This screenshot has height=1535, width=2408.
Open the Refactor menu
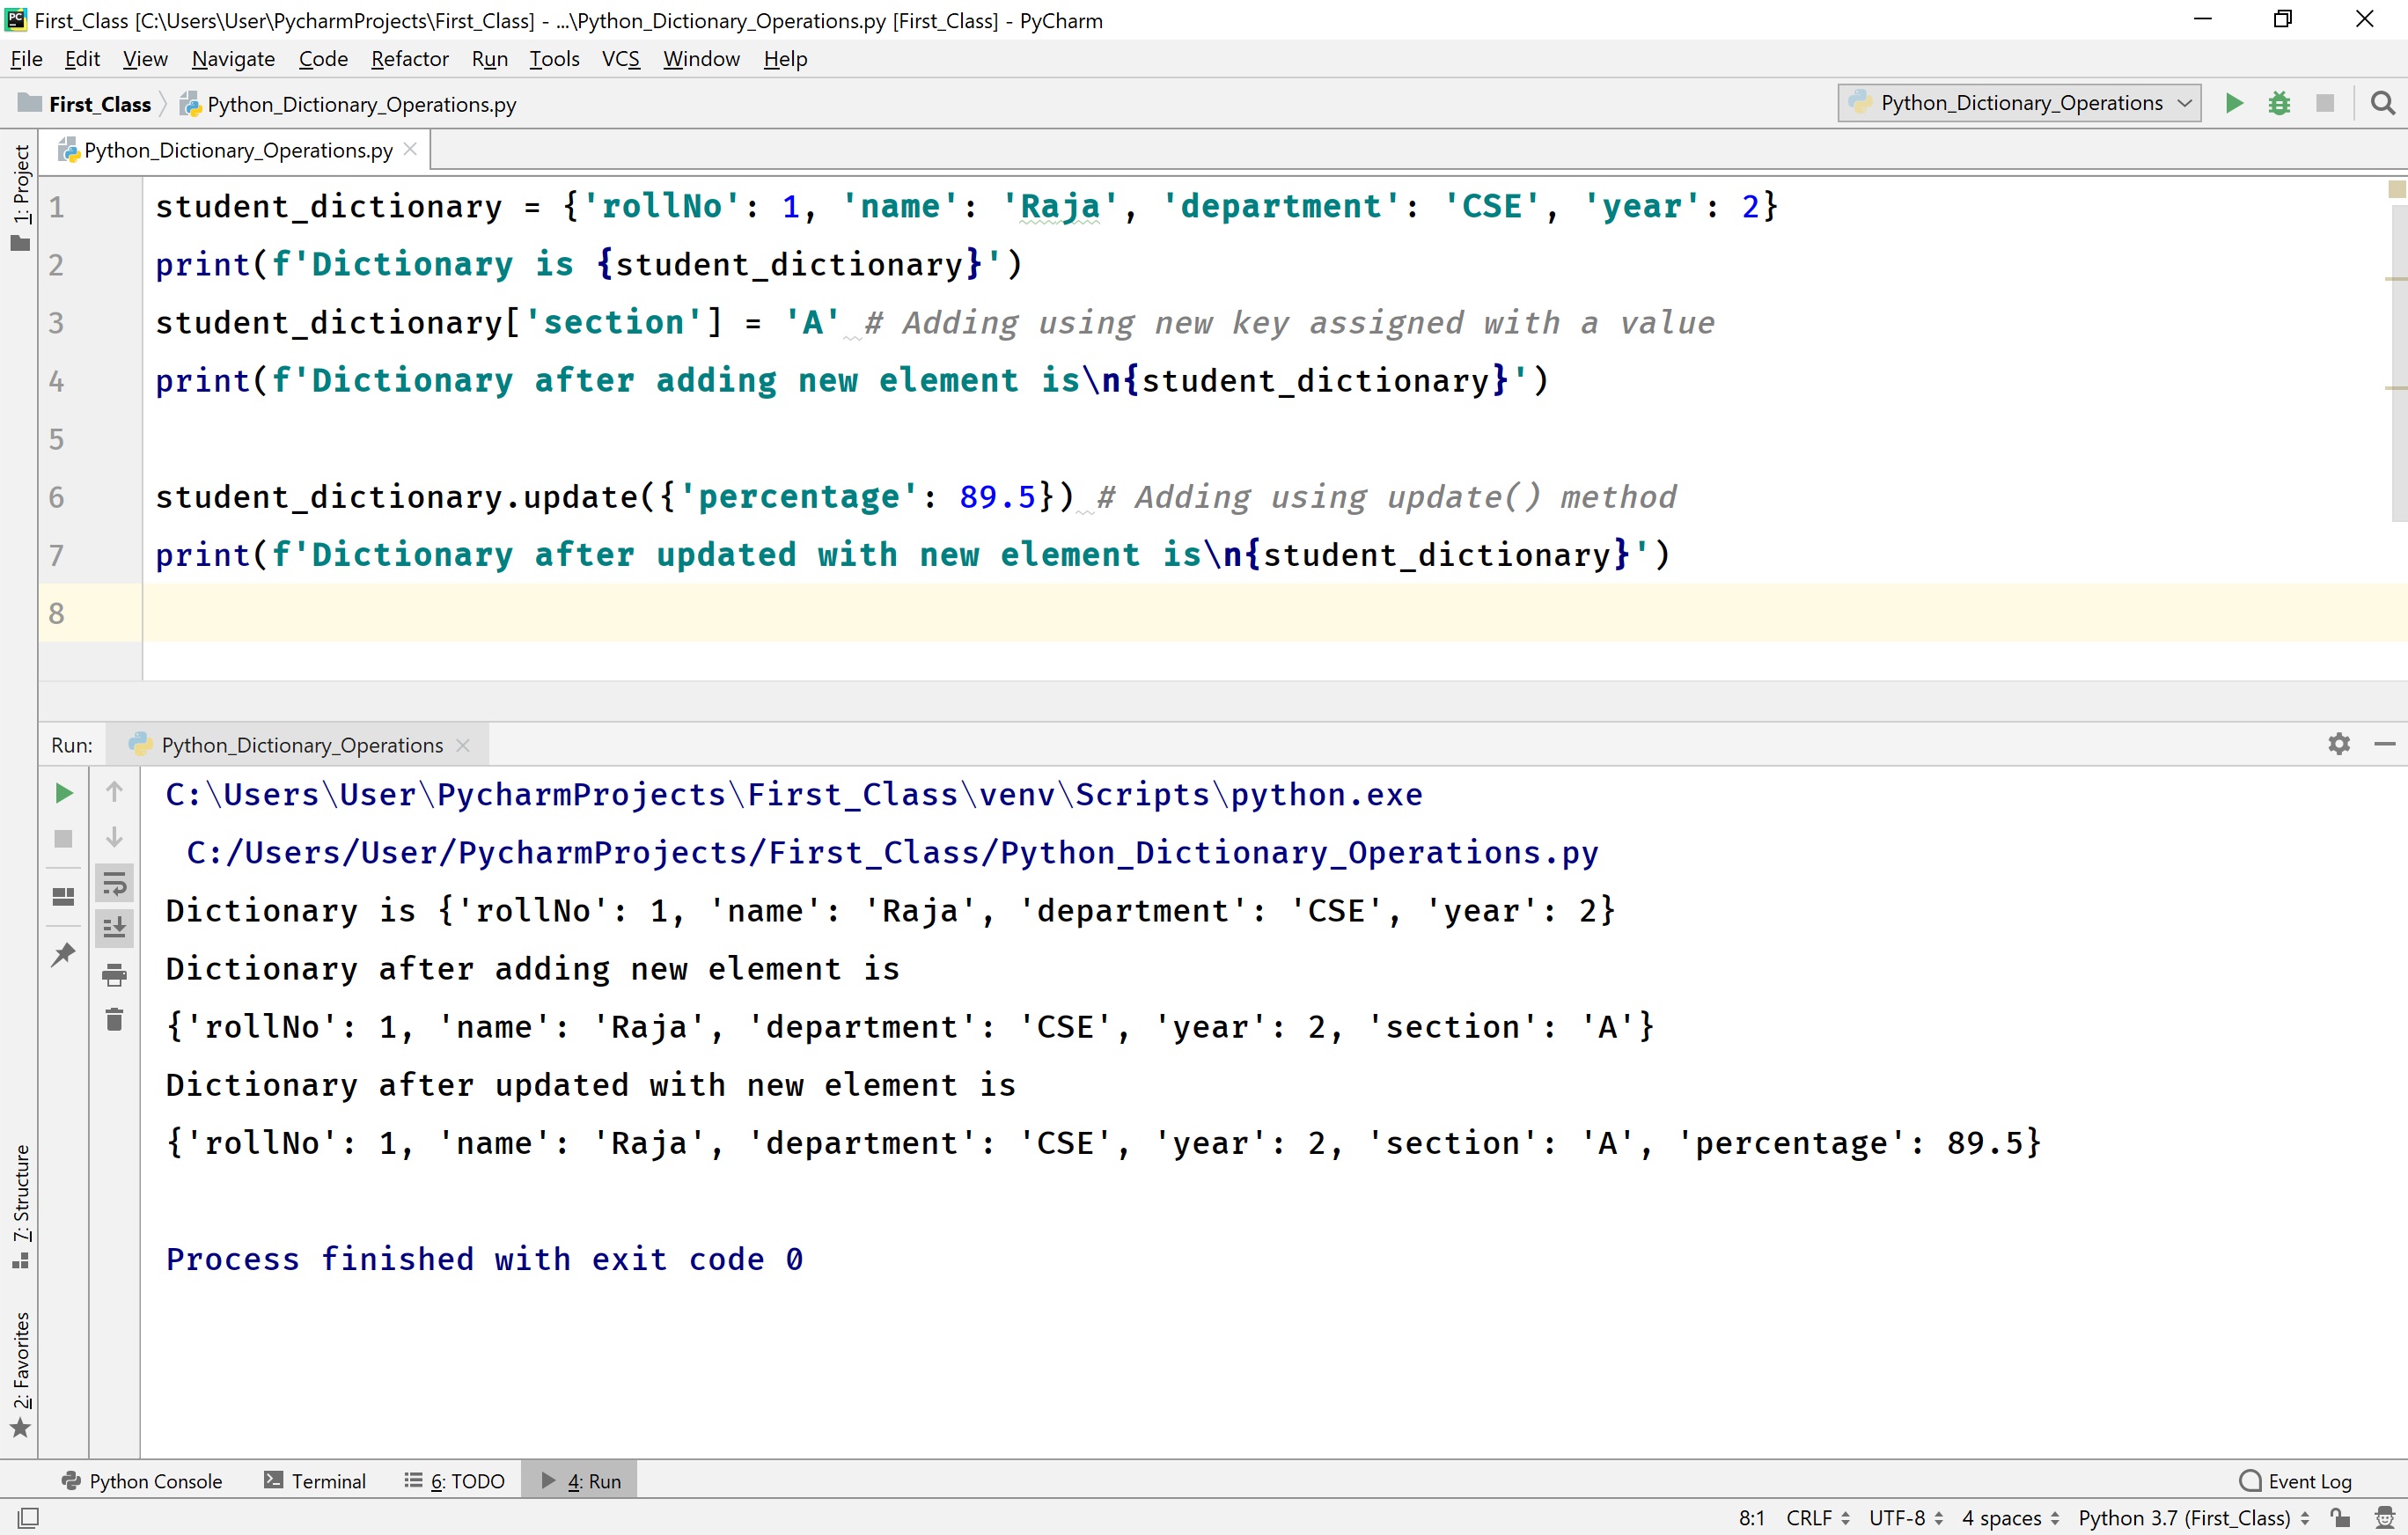[409, 59]
